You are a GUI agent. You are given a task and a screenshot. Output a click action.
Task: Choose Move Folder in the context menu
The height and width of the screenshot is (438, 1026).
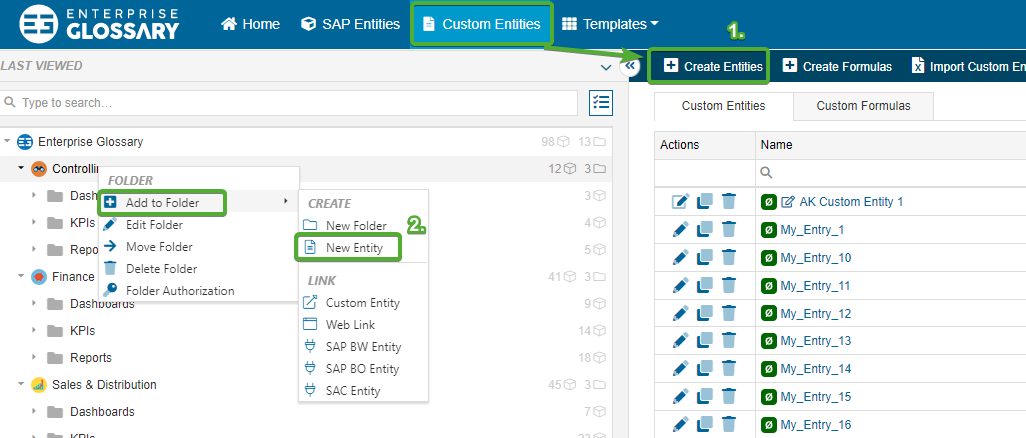tap(159, 247)
